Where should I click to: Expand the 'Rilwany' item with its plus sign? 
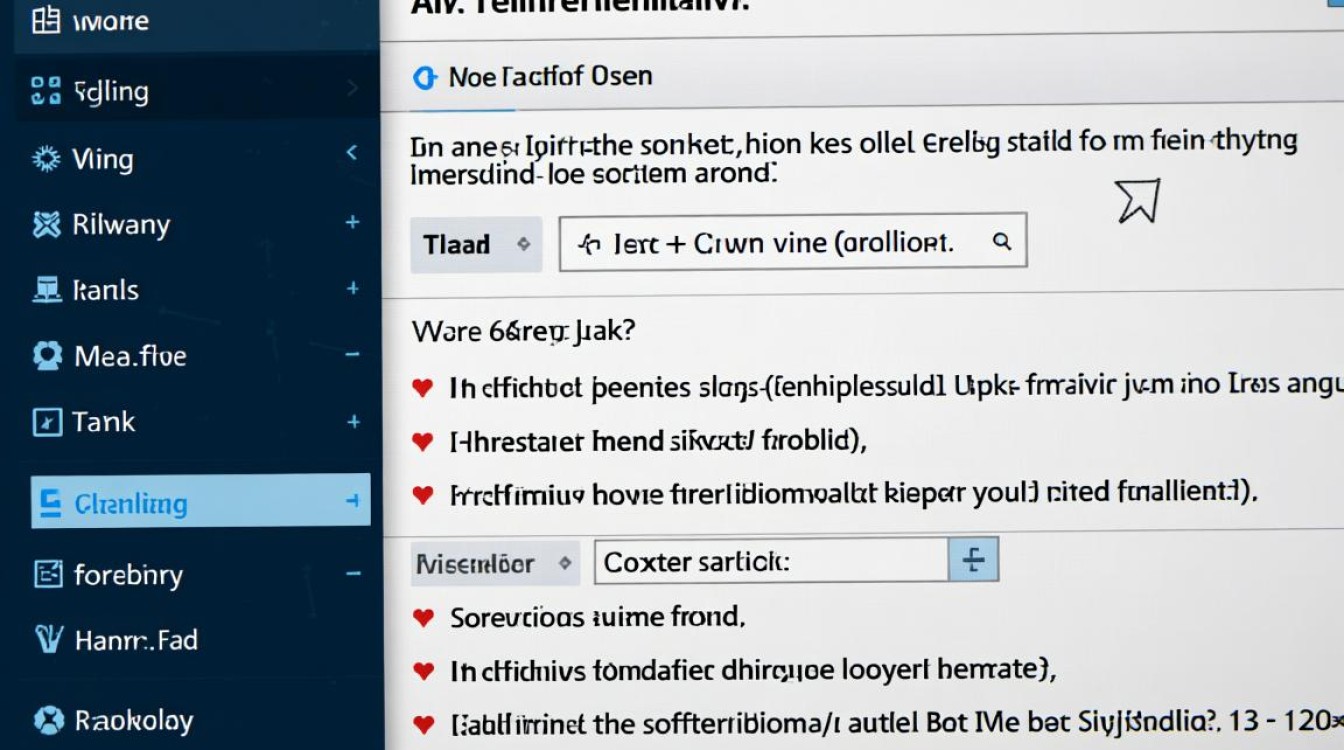[352, 223]
